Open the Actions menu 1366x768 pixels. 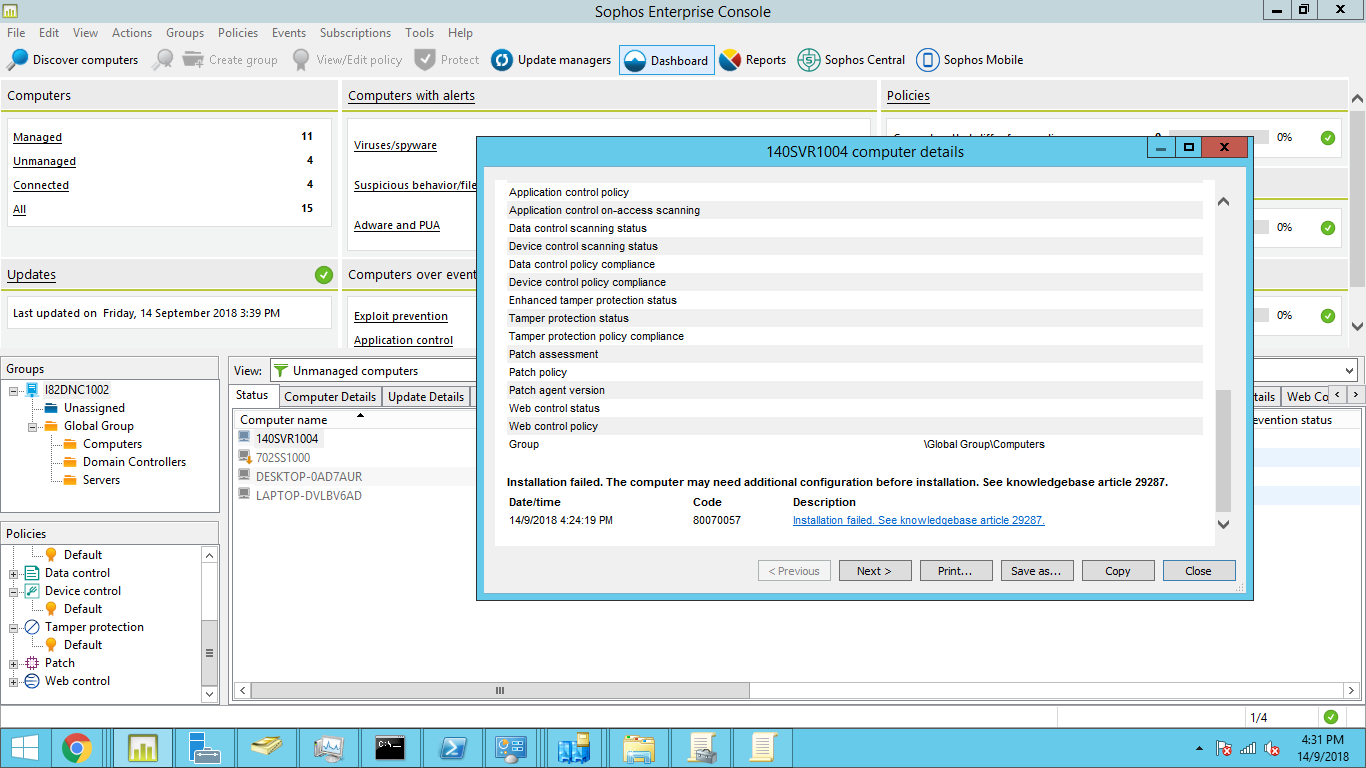(132, 33)
